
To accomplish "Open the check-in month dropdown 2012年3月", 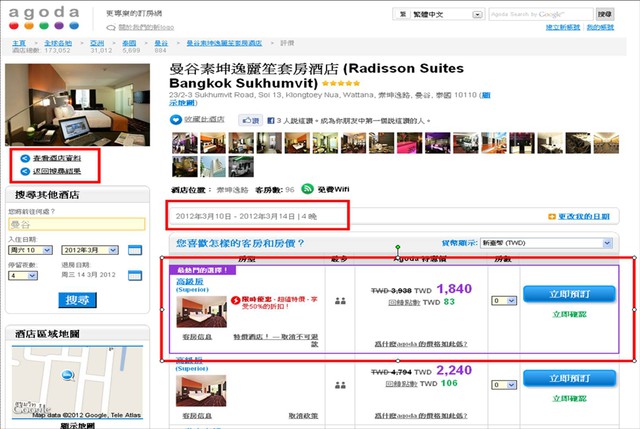I will pyautogui.click(x=90, y=250).
